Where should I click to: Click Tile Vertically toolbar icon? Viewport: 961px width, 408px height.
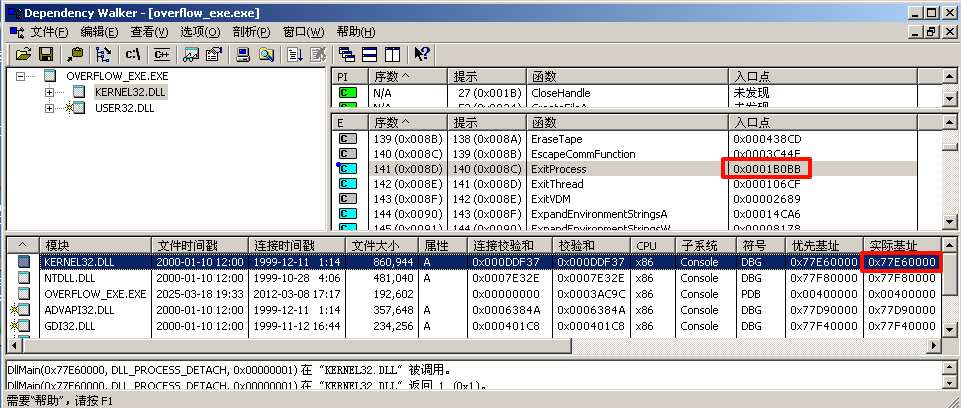pyautogui.click(x=392, y=55)
